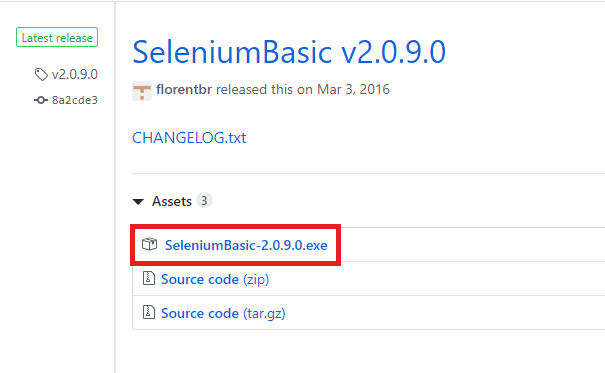Open commit 8a2cde3
Viewport: 605px width, 373px height.
tap(75, 100)
